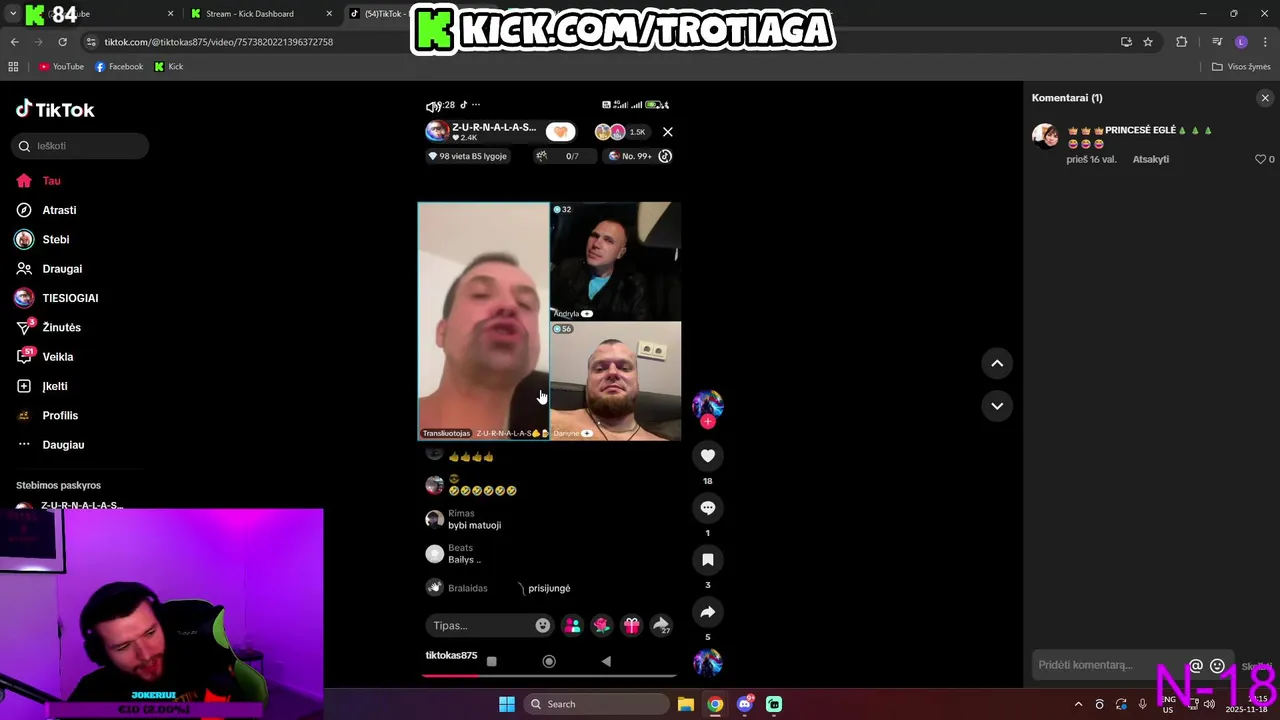Like the PRINCESĖ EGLĖ comment heart
This screenshot has width=1280, height=720.
coord(1260,159)
